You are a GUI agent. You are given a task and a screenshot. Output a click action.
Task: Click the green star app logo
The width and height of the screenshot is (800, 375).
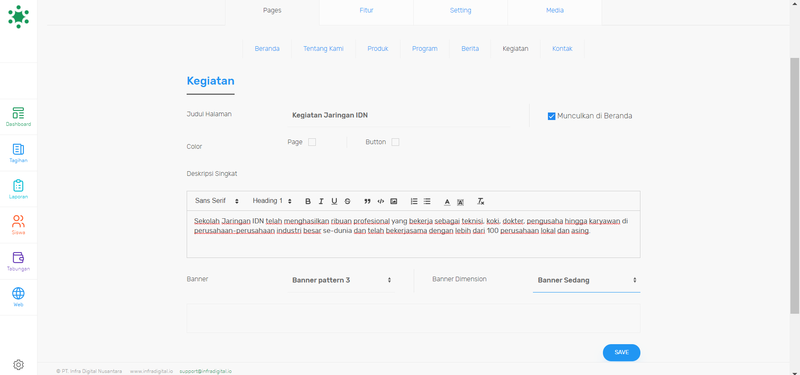tap(18, 16)
